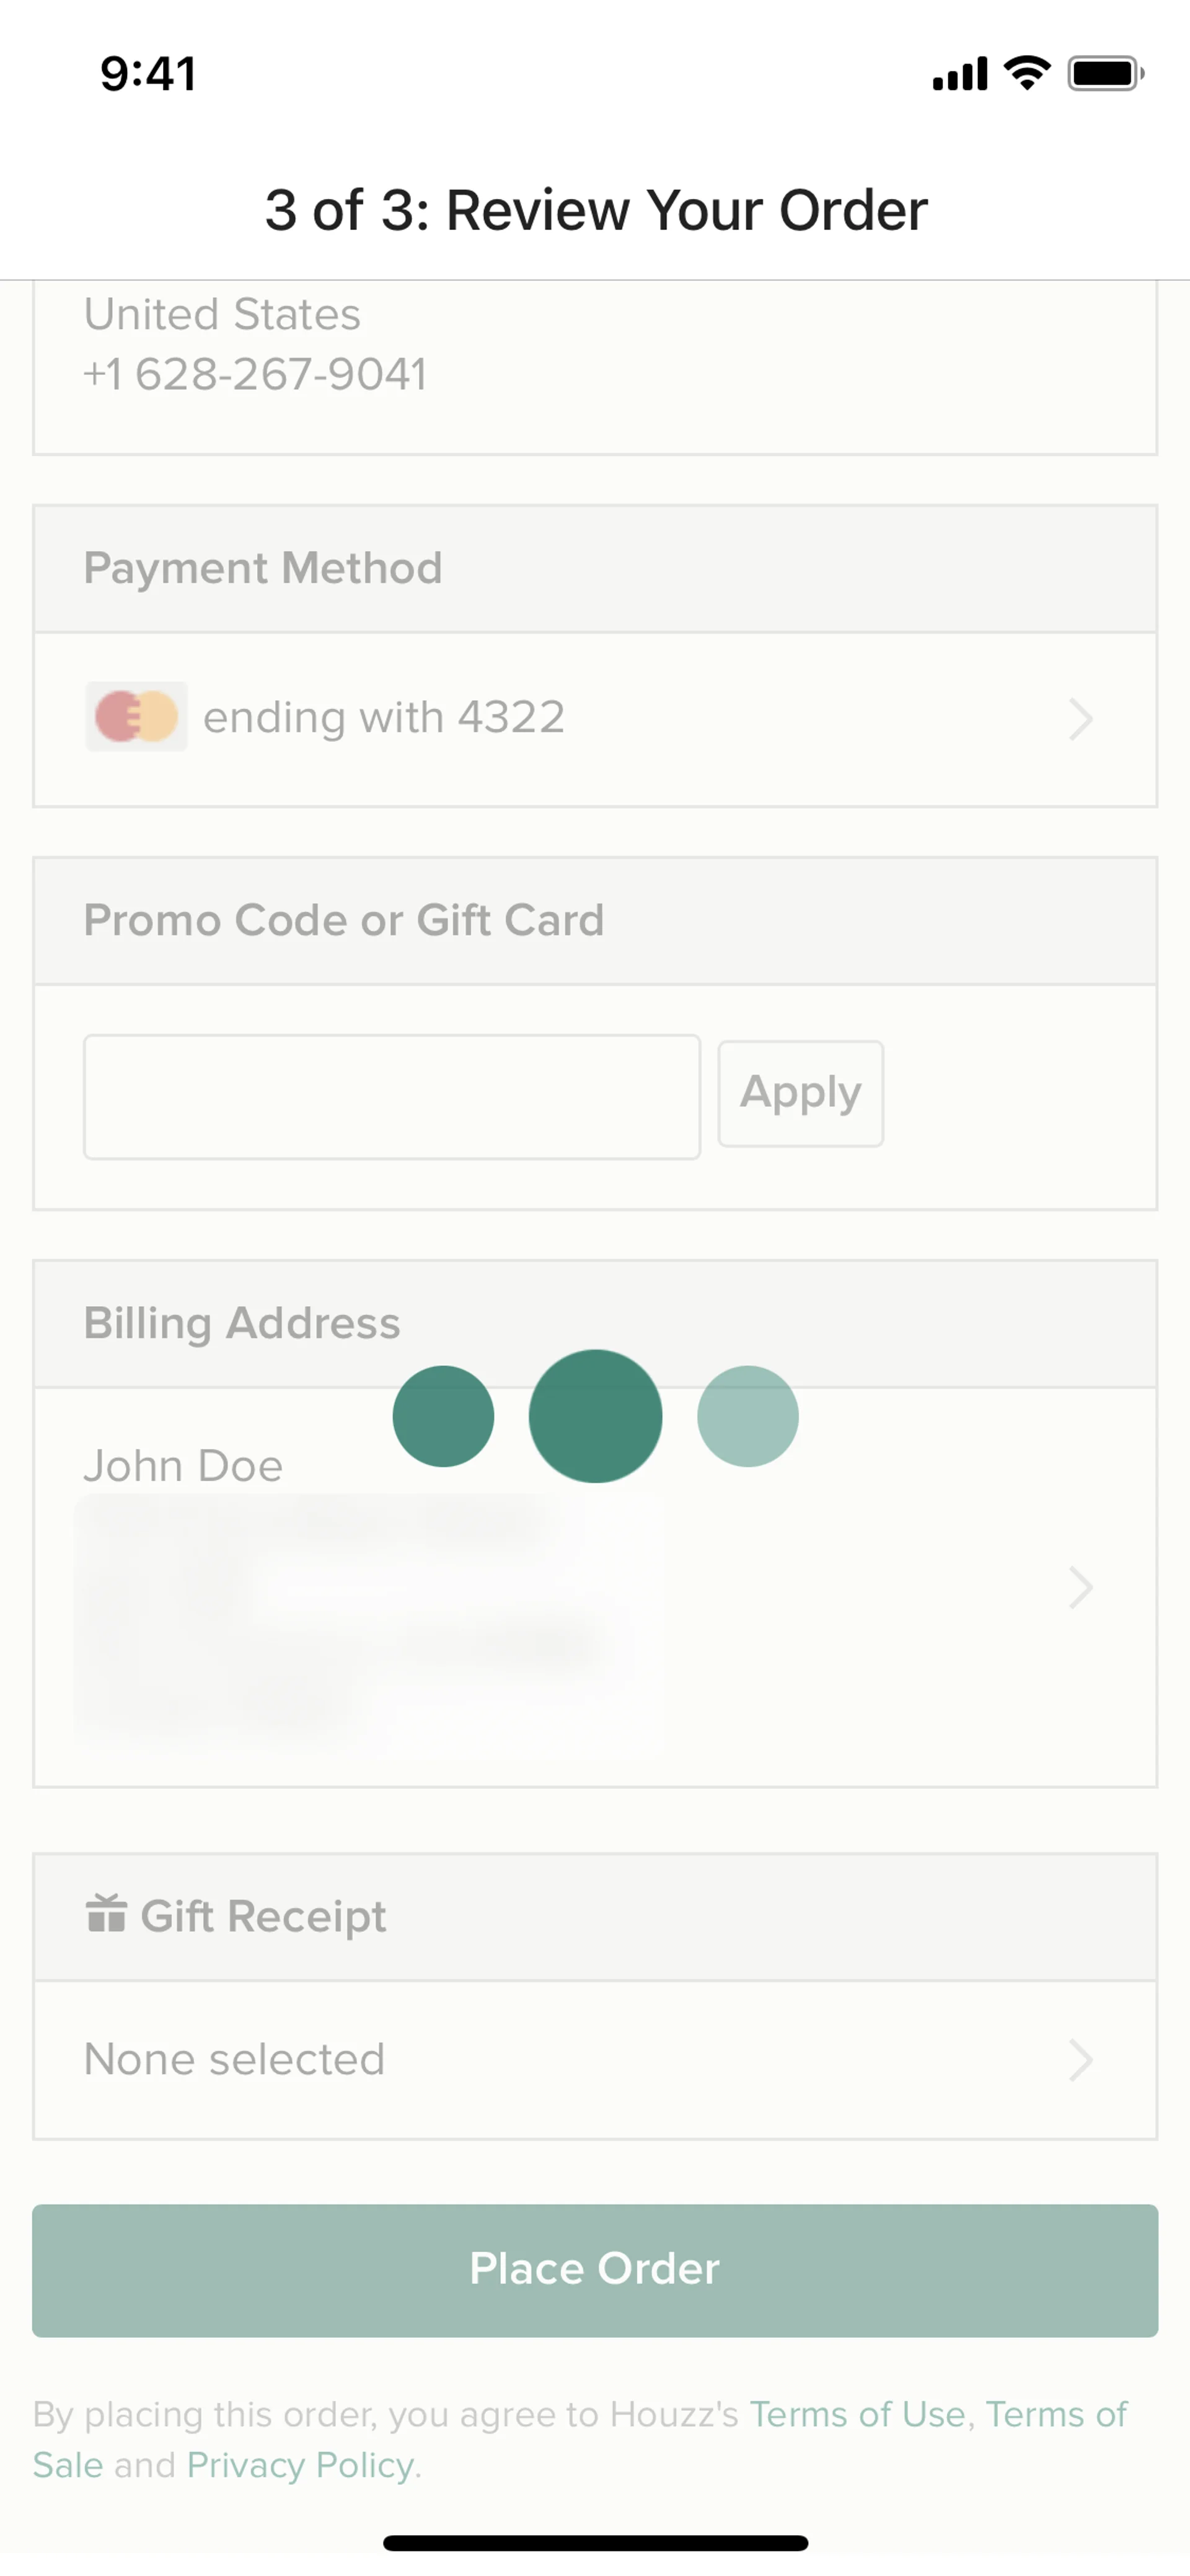
Task: Open payment method via its chevron
Action: [1080, 719]
